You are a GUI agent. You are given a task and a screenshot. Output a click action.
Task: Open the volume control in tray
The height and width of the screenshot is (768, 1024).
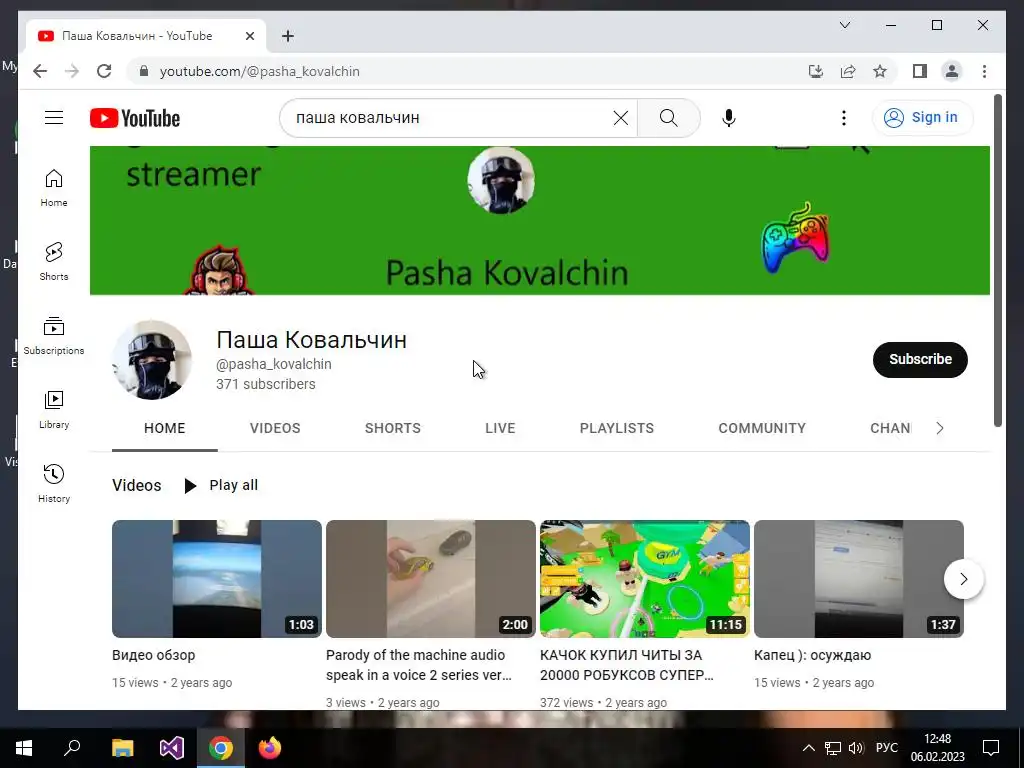pyautogui.click(x=856, y=748)
